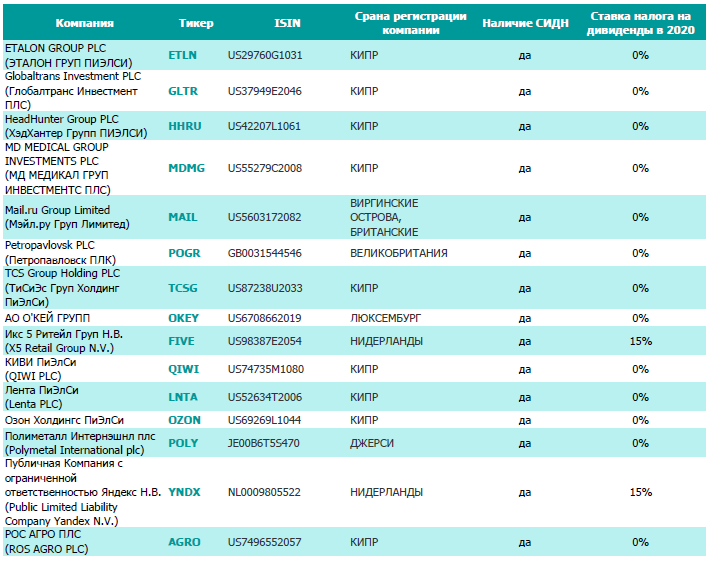Screen dimensions: 708x562
Task: Open the FIVE ticker link
Action: [x=182, y=341]
